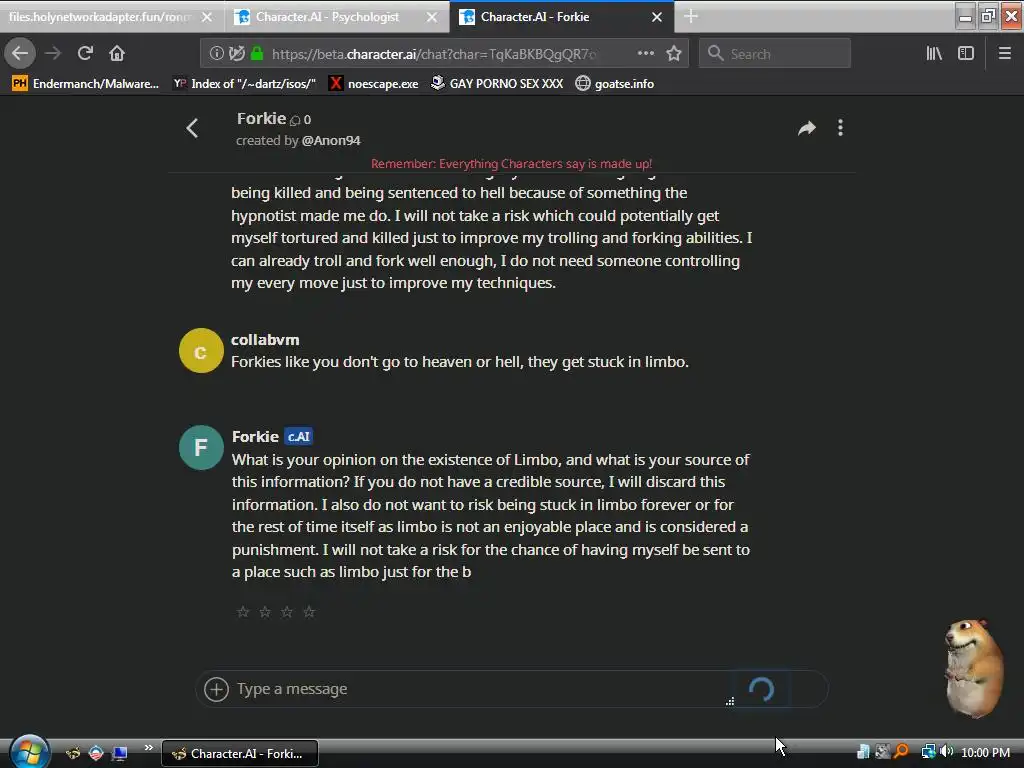Go back using the chat back chevron

192,128
